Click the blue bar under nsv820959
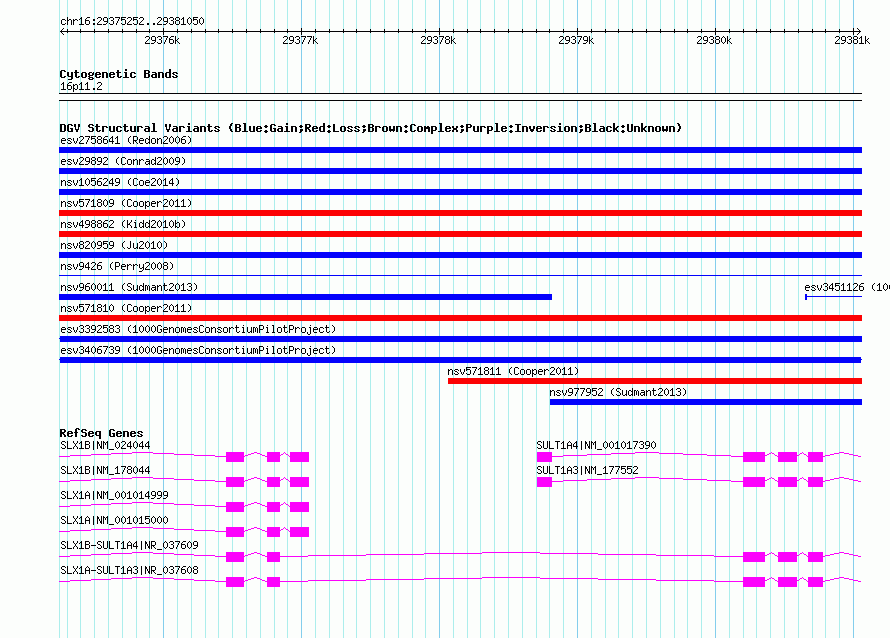Screen dimensions: 890x638 pos(460,255)
